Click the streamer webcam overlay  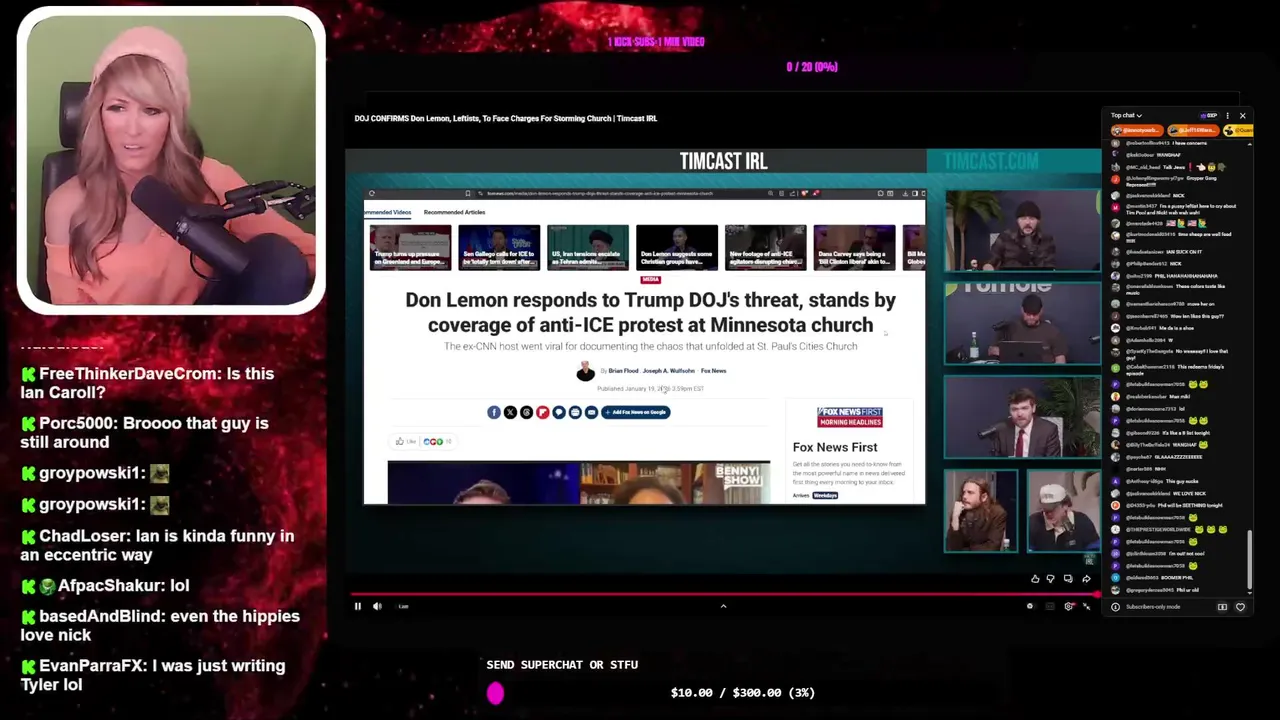pos(171,160)
